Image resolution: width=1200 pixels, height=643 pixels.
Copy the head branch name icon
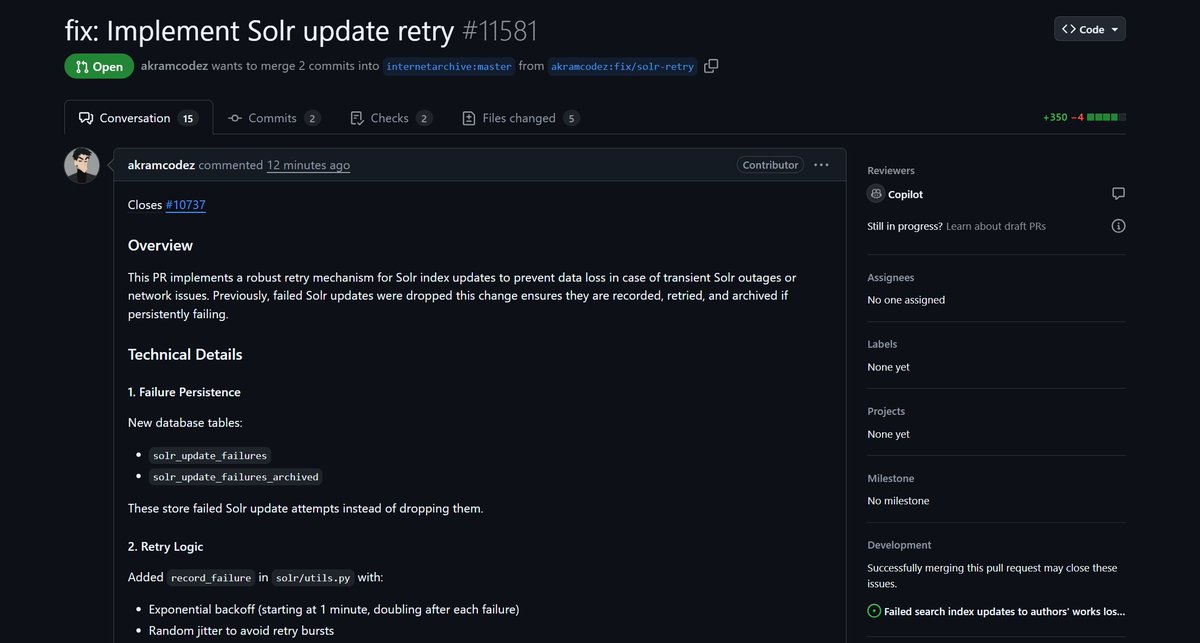click(x=711, y=66)
